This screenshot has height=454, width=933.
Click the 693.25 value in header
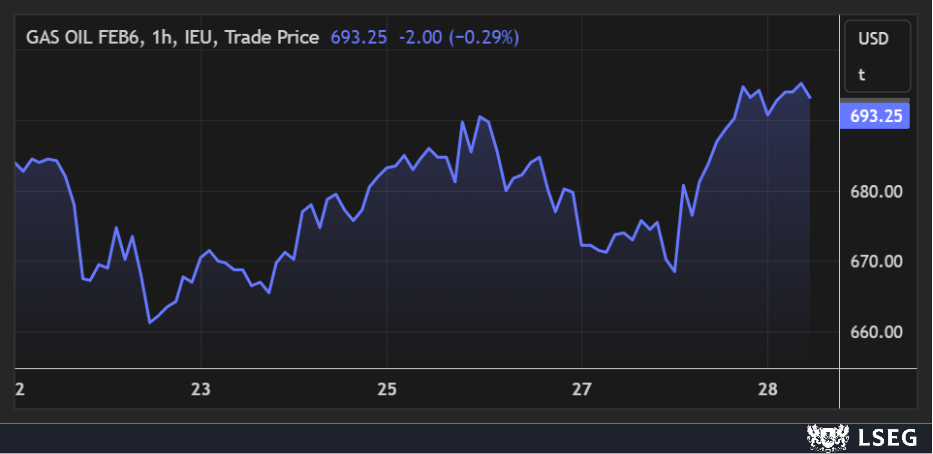[x=354, y=37]
